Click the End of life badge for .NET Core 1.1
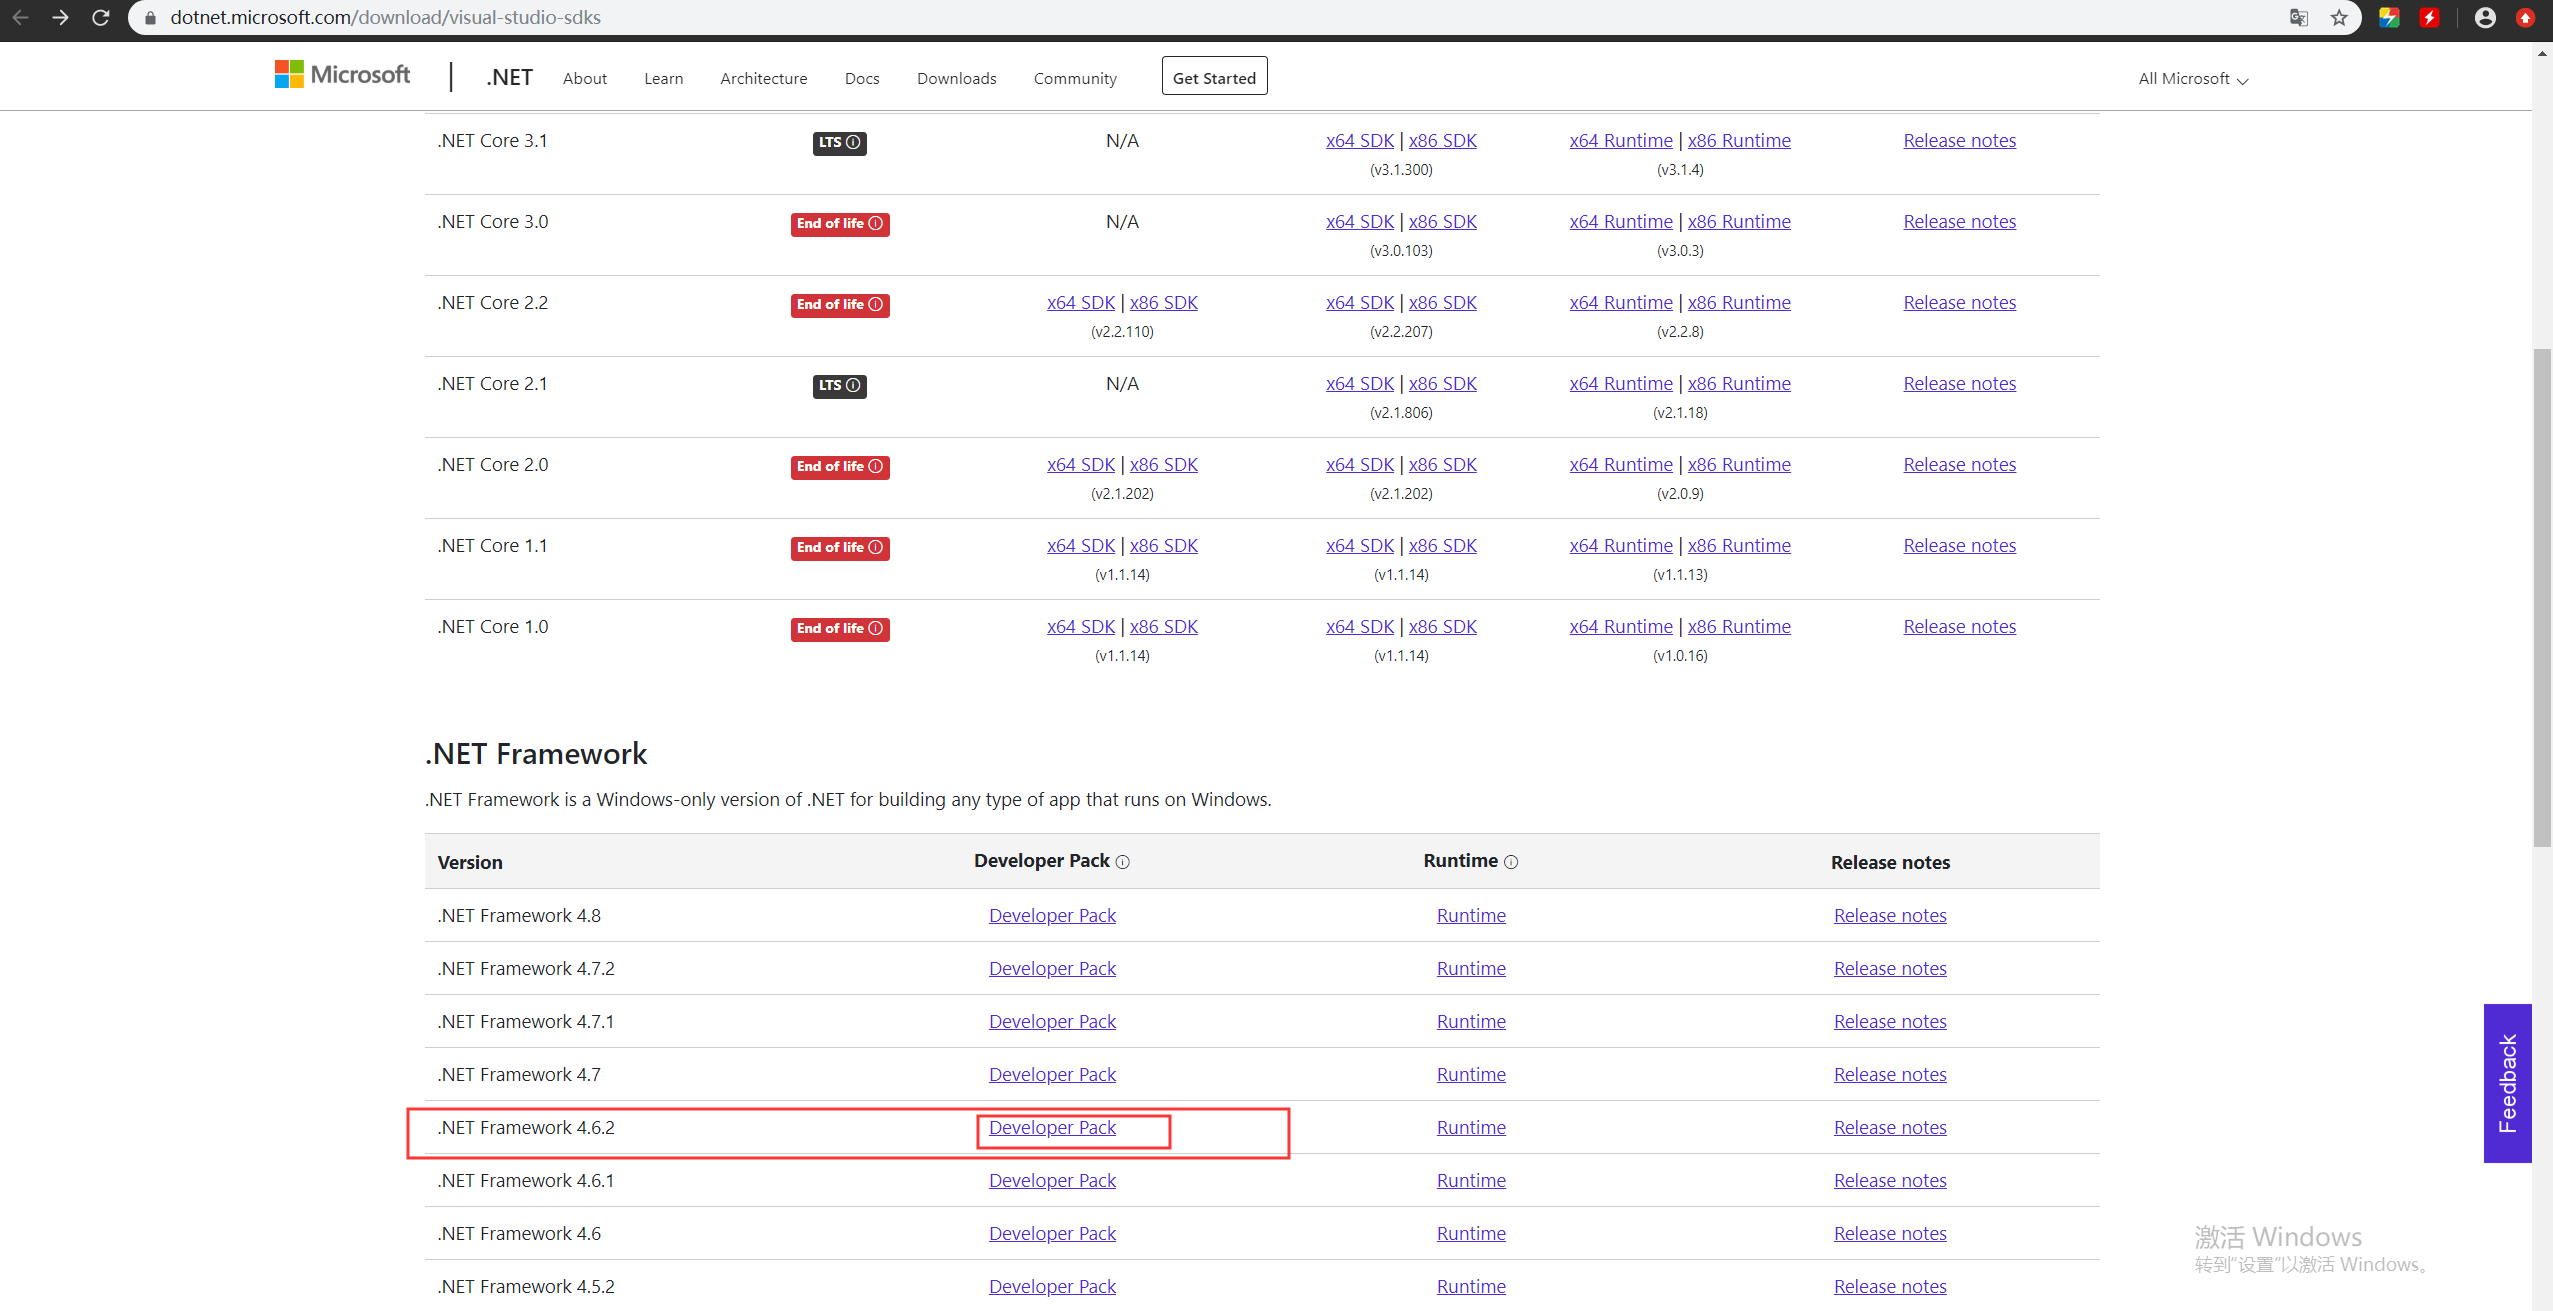2553x1311 pixels. click(x=840, y=547)
